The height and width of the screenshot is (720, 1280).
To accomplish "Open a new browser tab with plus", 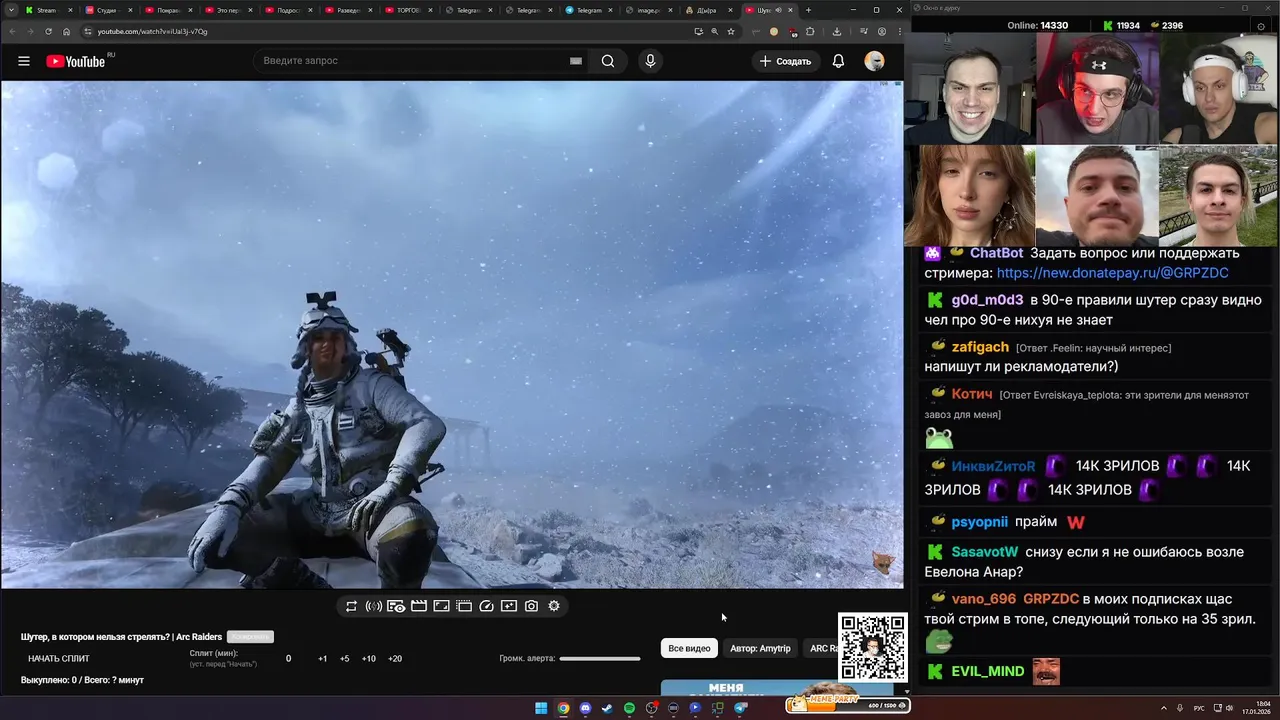I will pyautogui.click(x=808, y=10).
